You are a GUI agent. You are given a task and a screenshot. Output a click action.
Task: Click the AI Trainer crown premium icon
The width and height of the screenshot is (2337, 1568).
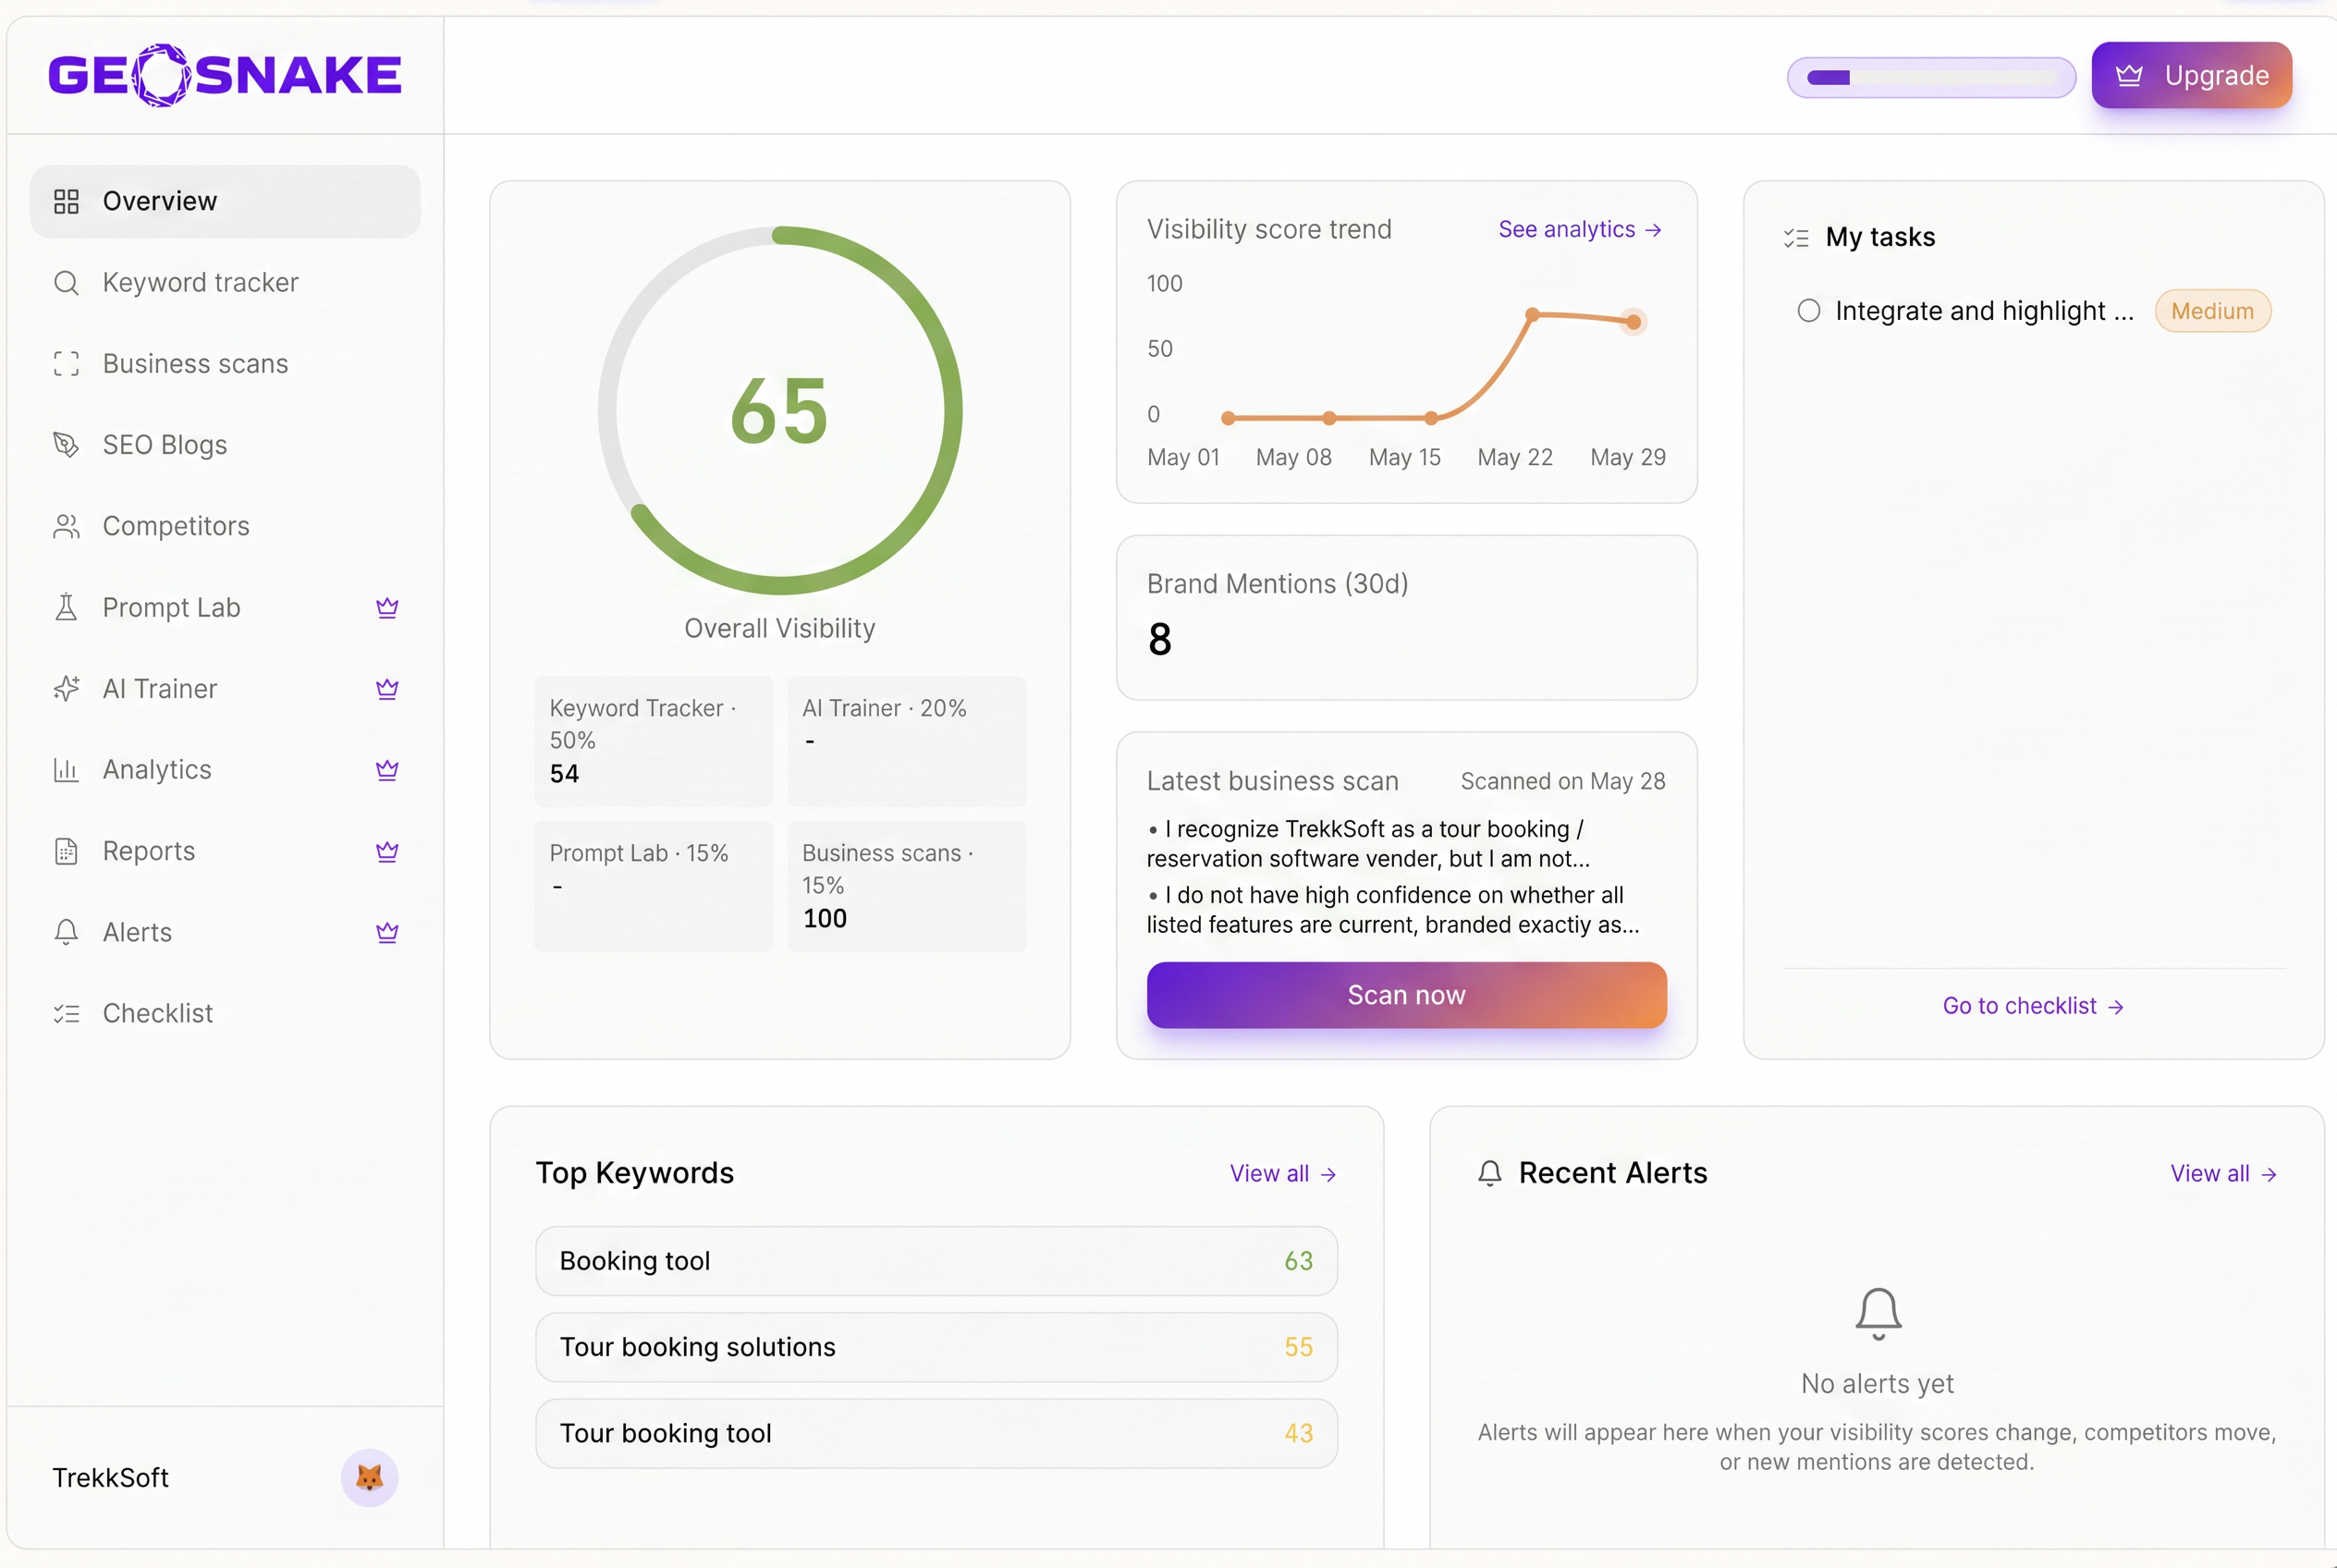click(x=387, y=688)
